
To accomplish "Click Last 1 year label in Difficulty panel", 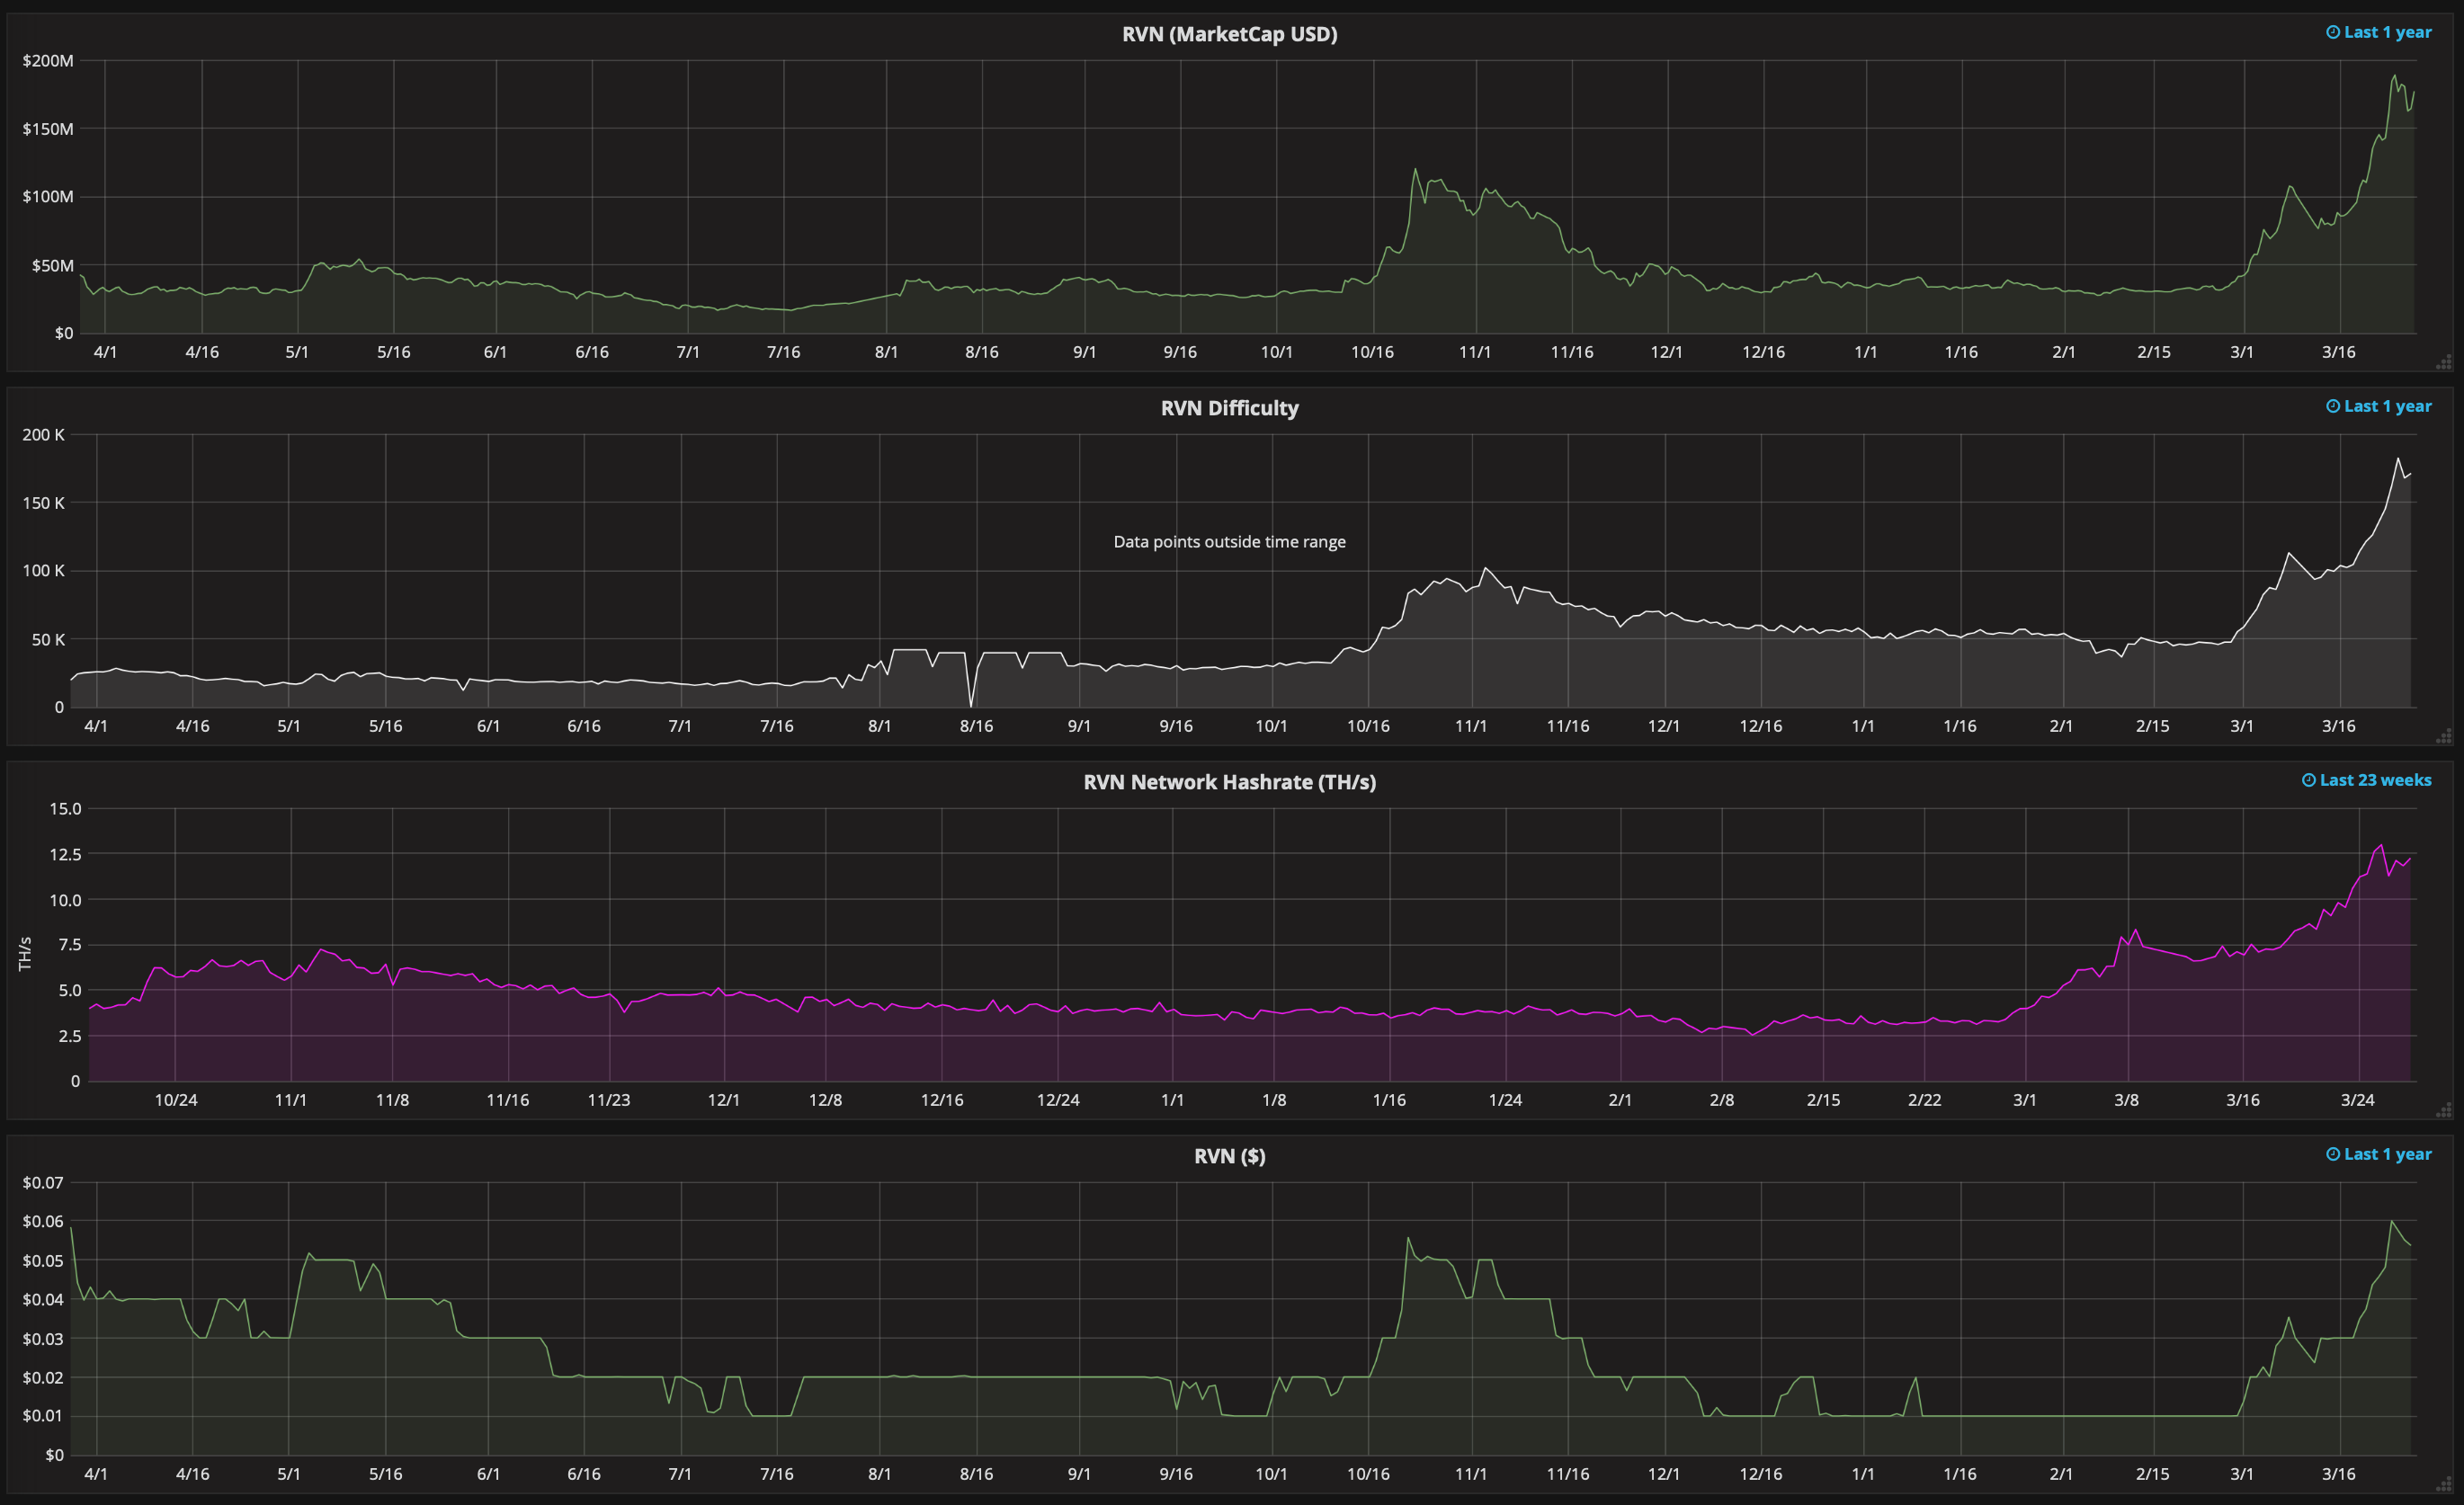I will [2388, 406].
